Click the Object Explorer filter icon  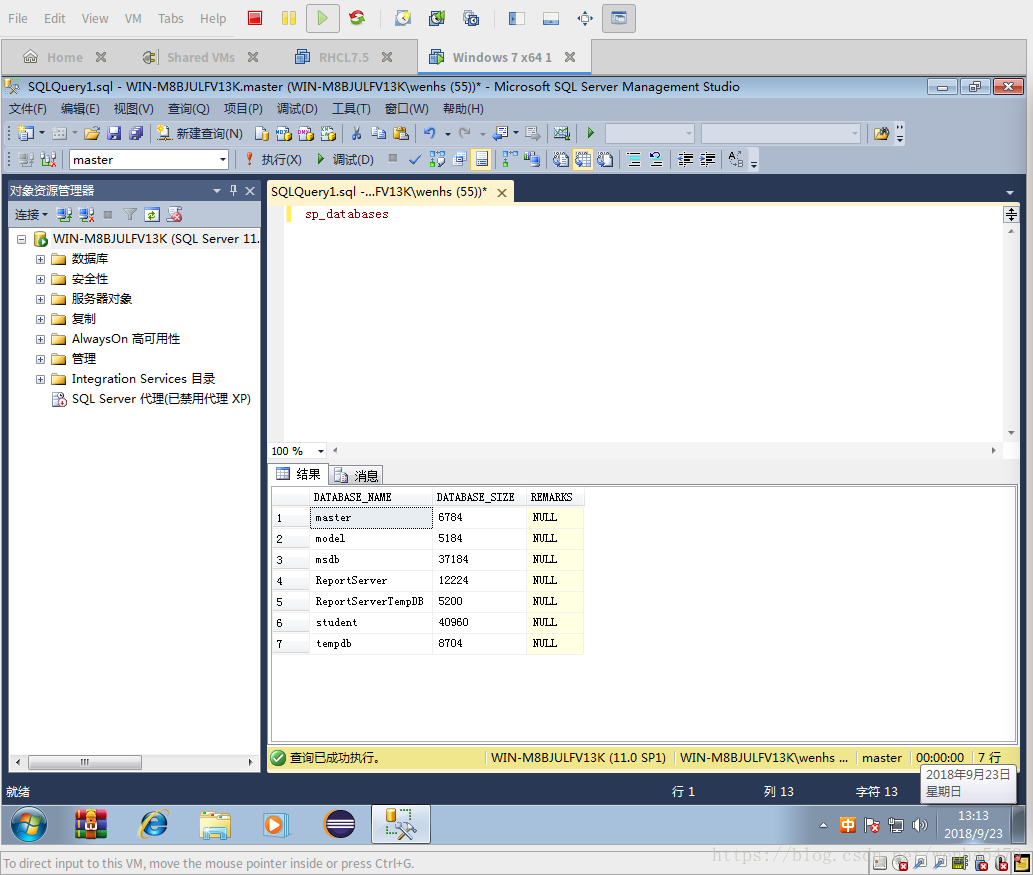pos(130,215)
